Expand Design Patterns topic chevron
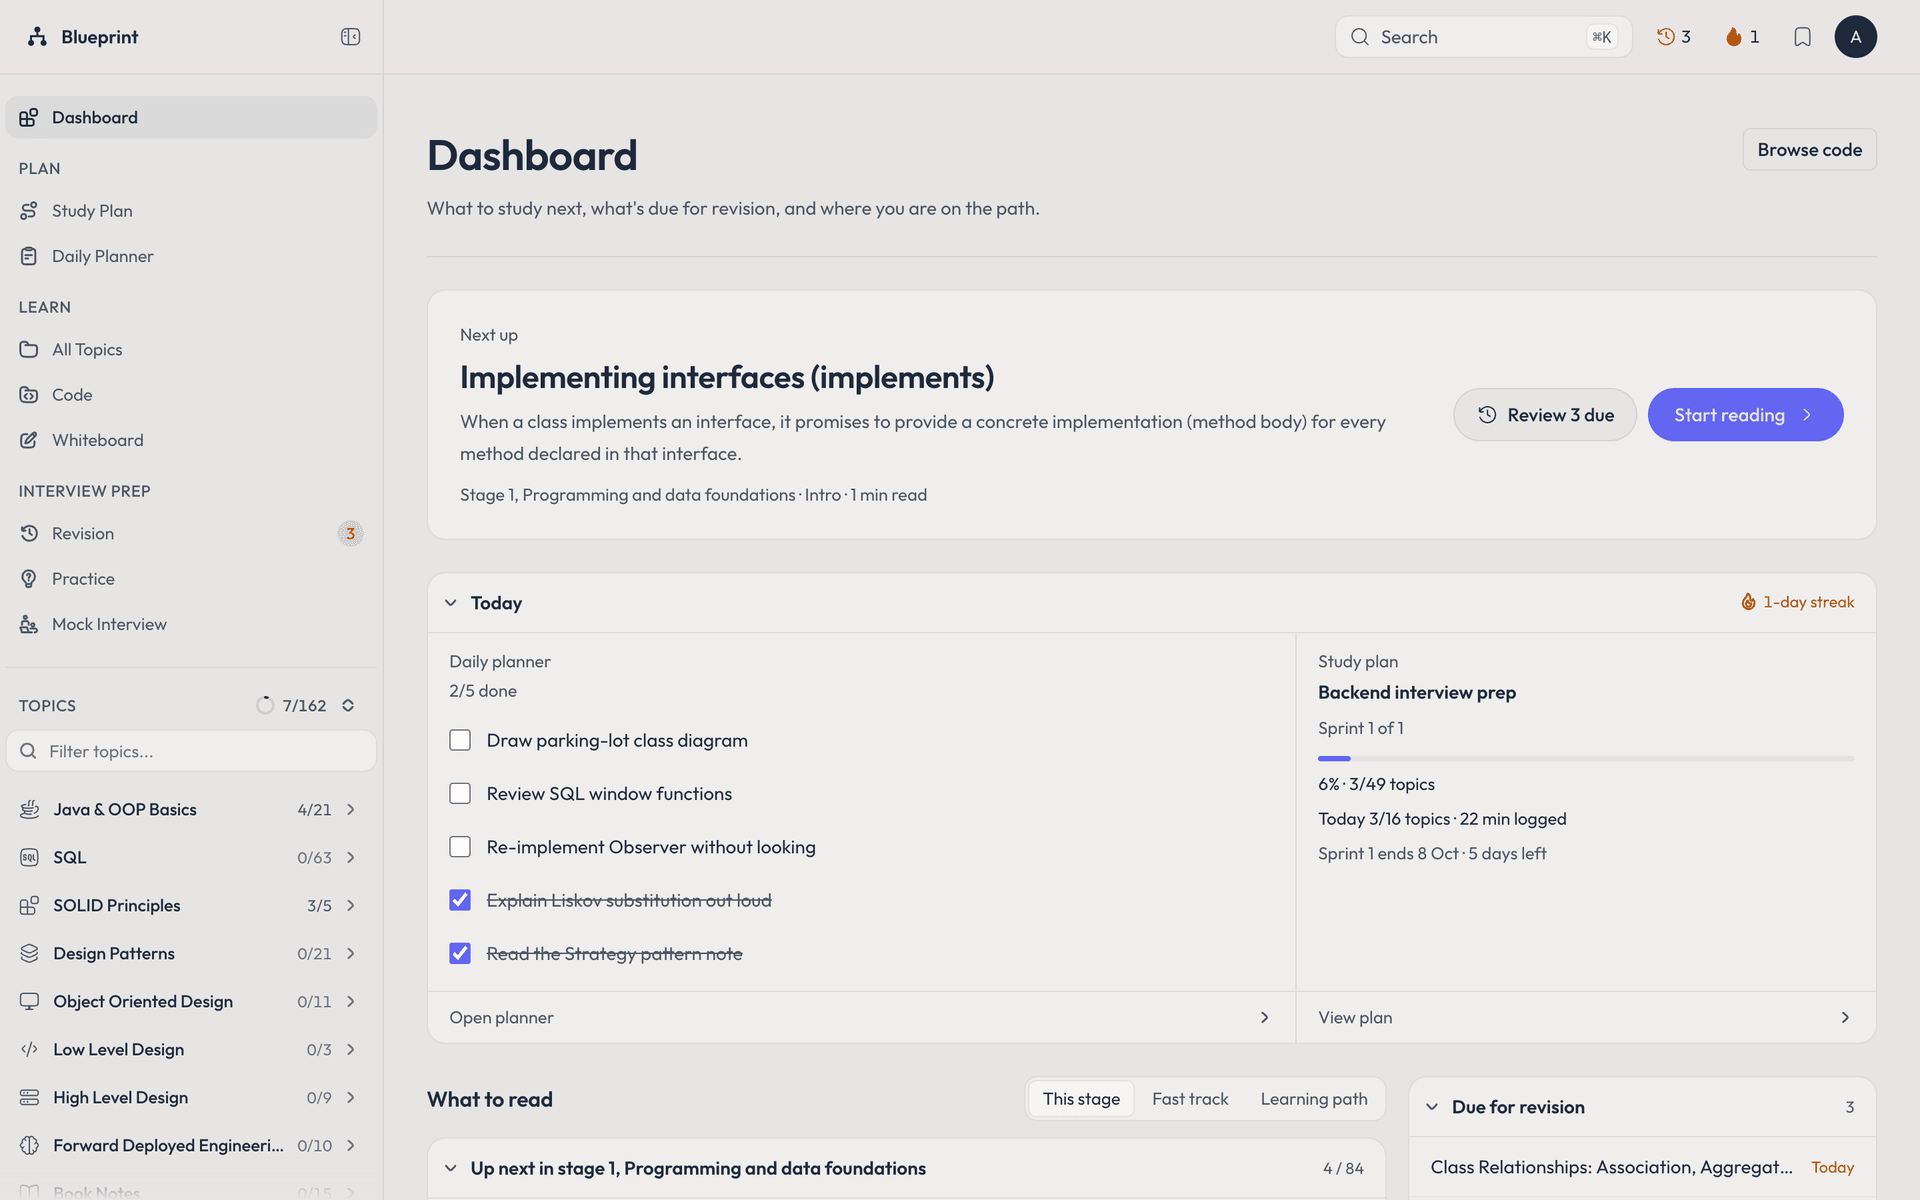 tap(351, 954)
